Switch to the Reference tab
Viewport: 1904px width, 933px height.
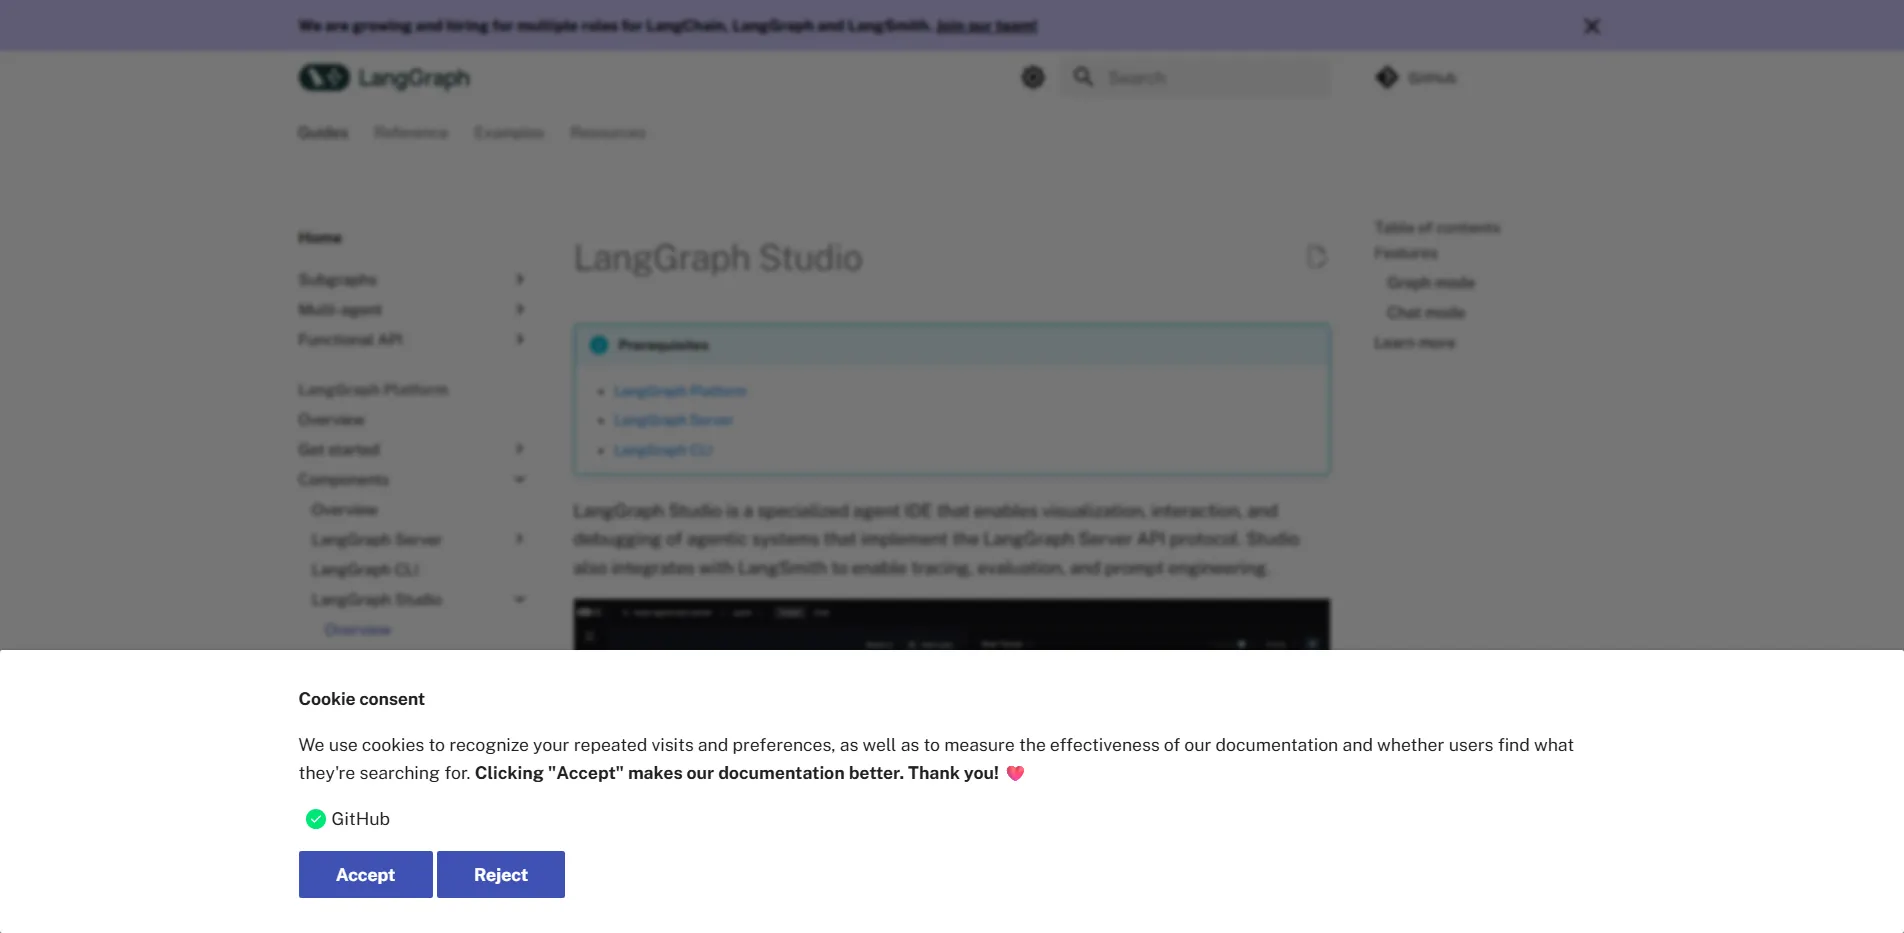[x=410, y=132]
